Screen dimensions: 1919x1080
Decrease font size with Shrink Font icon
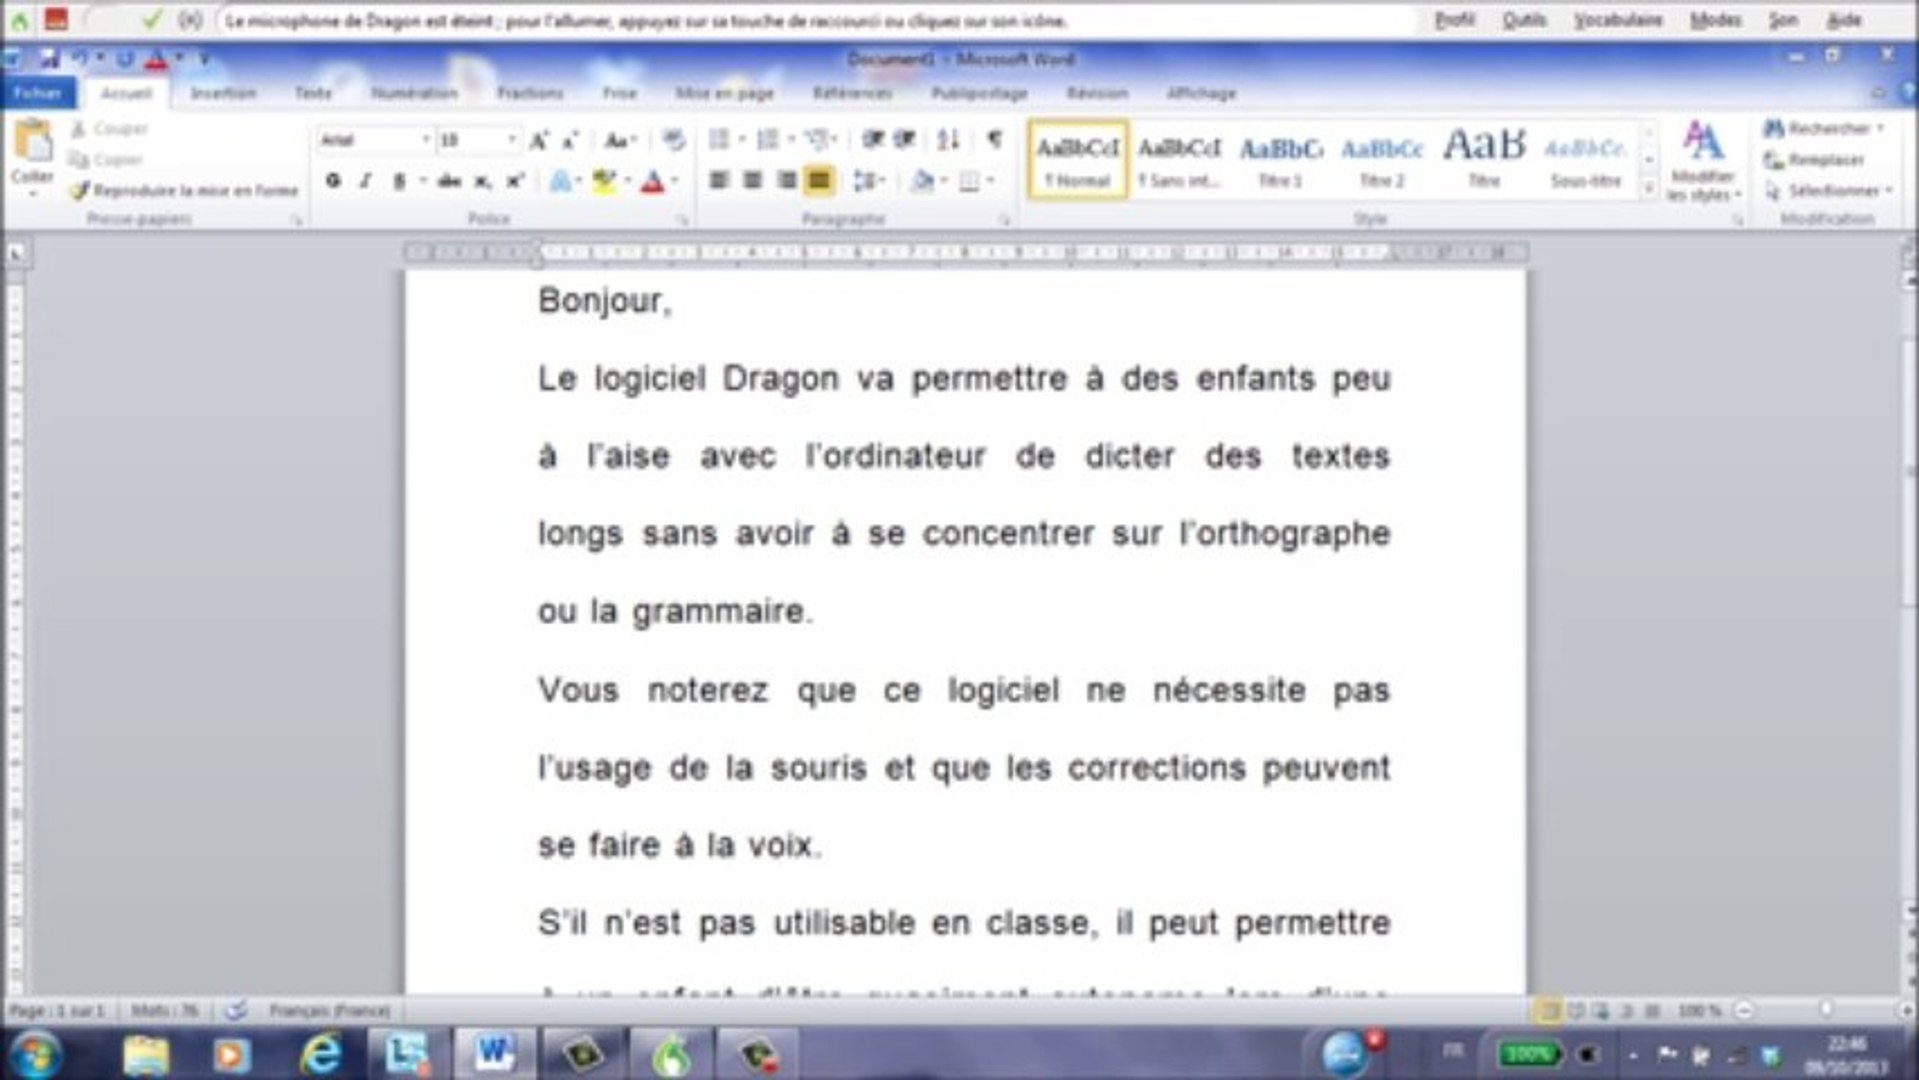[570, 141]
